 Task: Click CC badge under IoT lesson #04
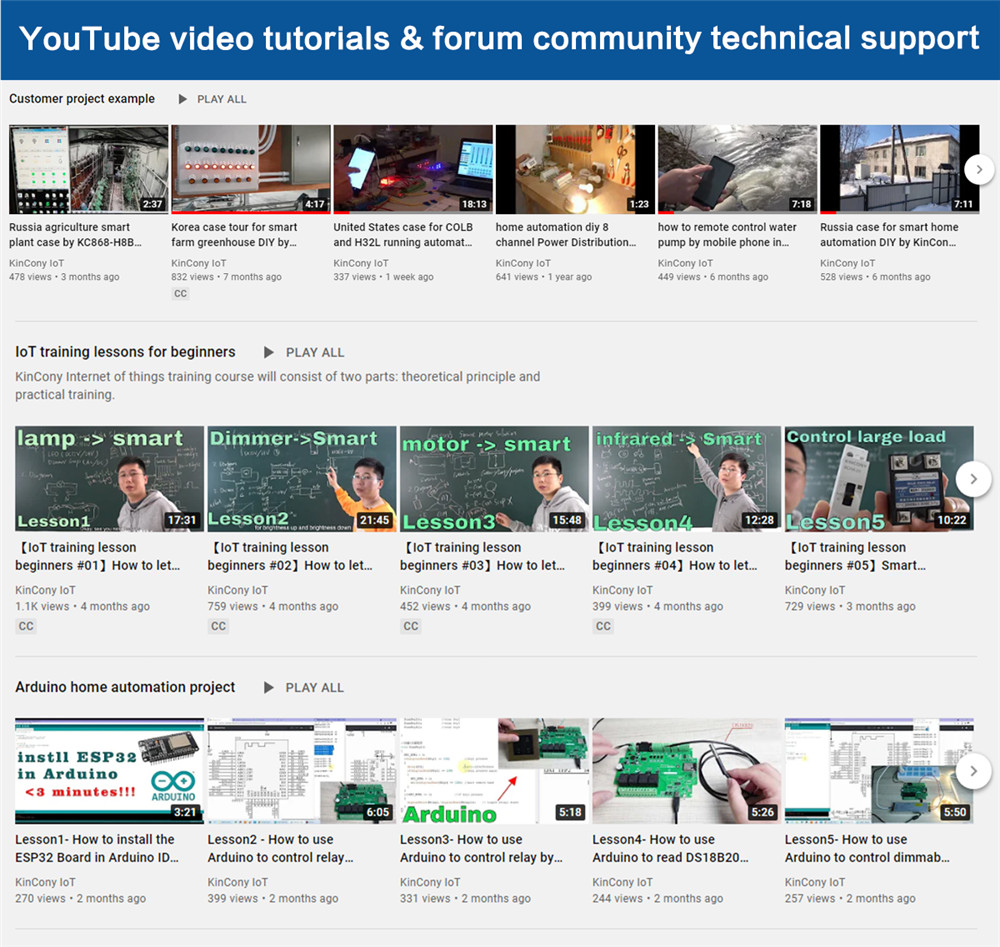coord(603,626)
